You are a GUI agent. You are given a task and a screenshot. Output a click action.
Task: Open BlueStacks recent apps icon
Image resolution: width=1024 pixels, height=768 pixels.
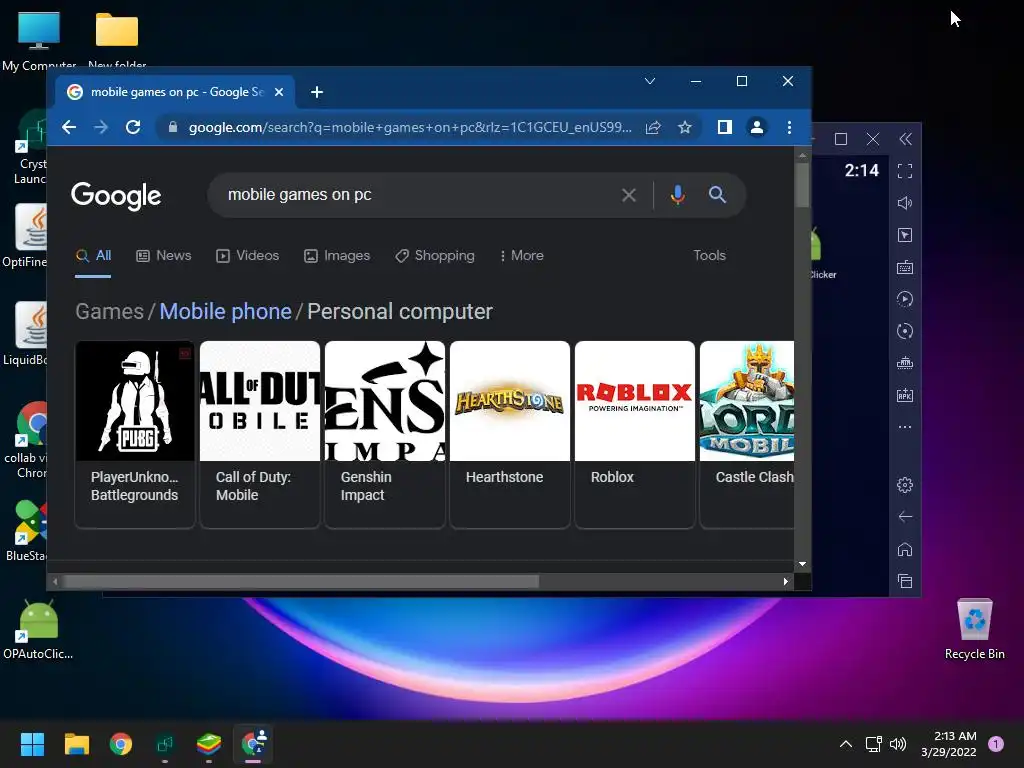pyautogui.click(x=905, y=581)
